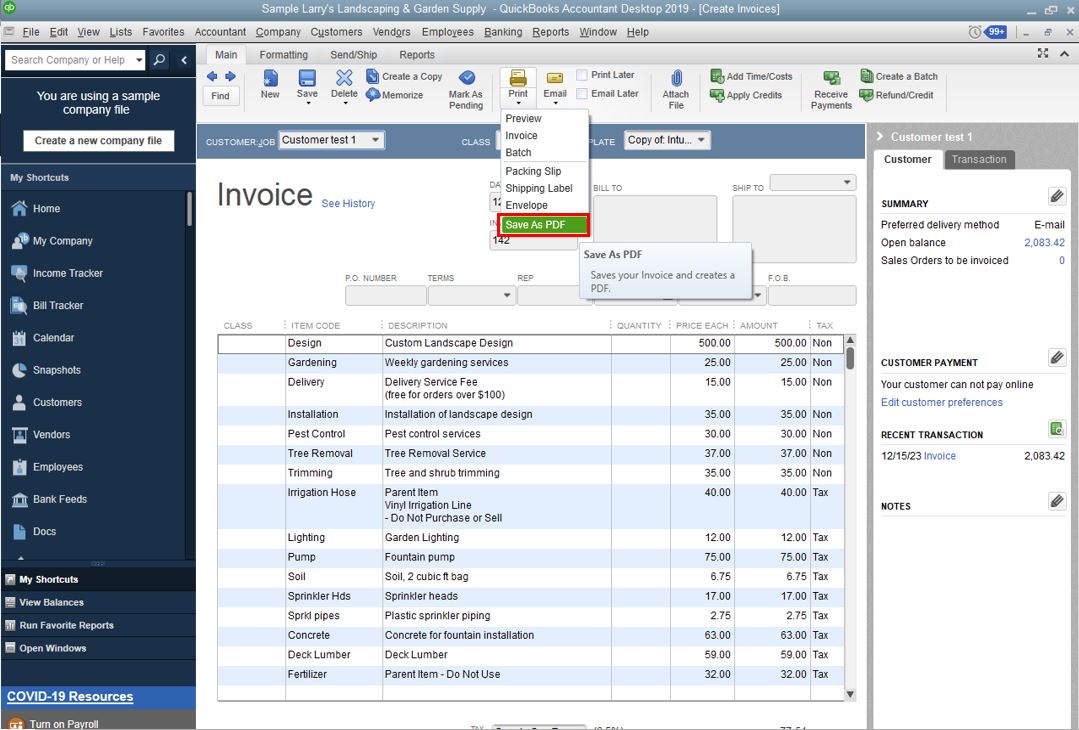
Task: Click the Add Time/Costs icon
Action: [x=717, y=77]
